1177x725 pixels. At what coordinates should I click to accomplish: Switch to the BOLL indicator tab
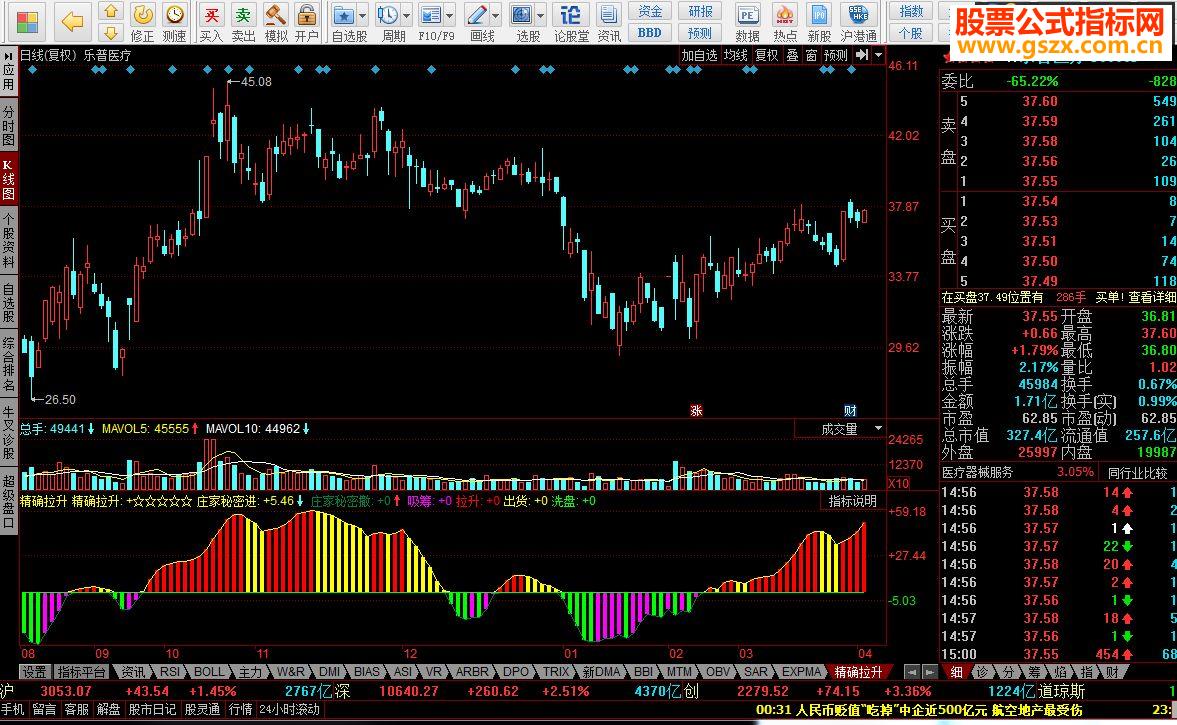coord(209,672)
